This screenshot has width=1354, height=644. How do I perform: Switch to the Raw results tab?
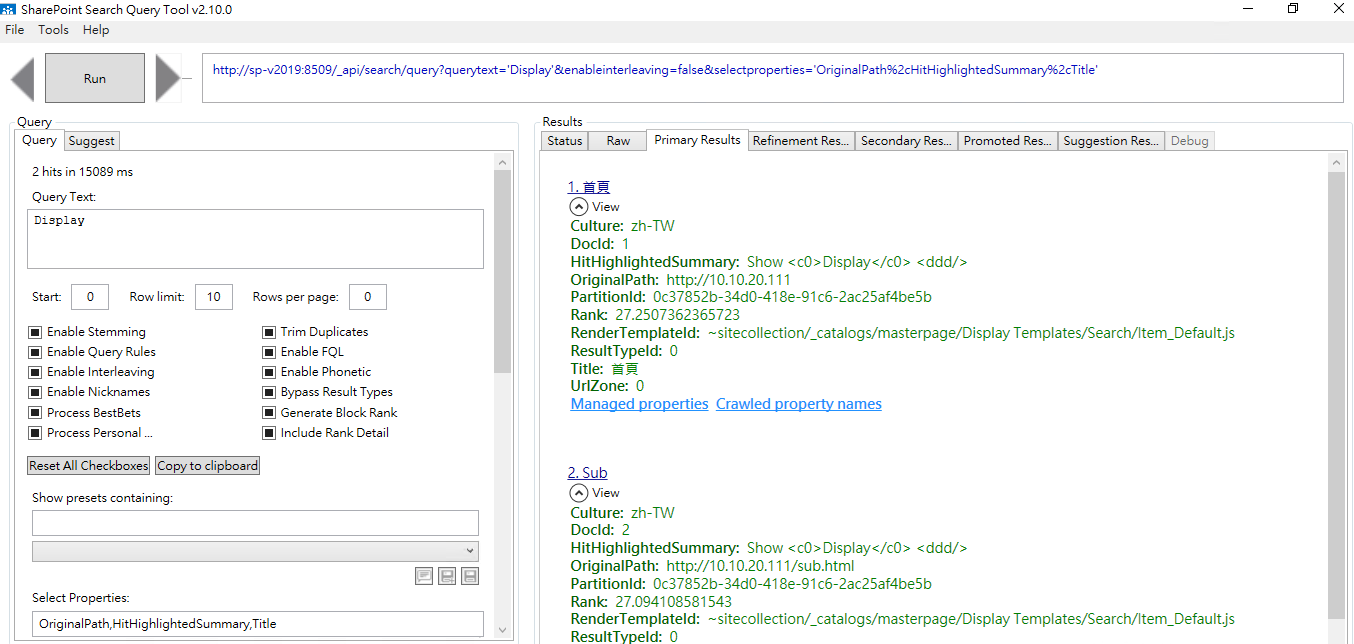[x=618, y=141]
